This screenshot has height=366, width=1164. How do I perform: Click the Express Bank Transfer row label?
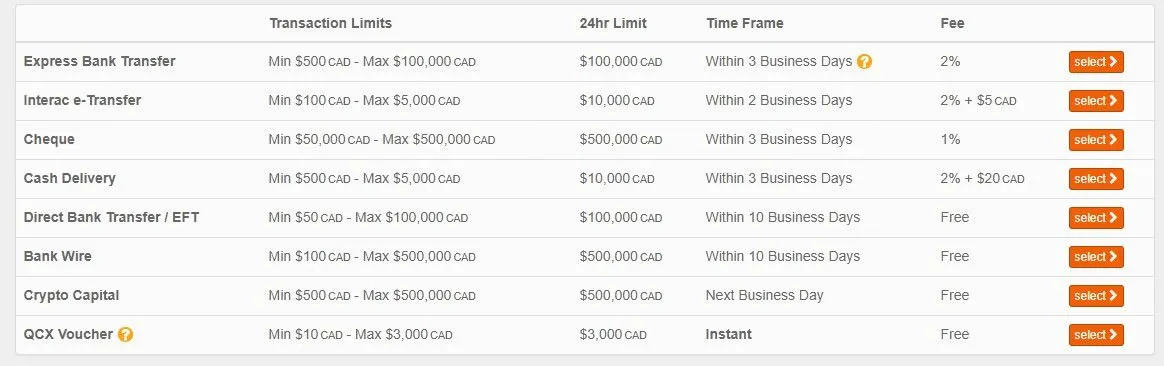[x=99, y=61]
